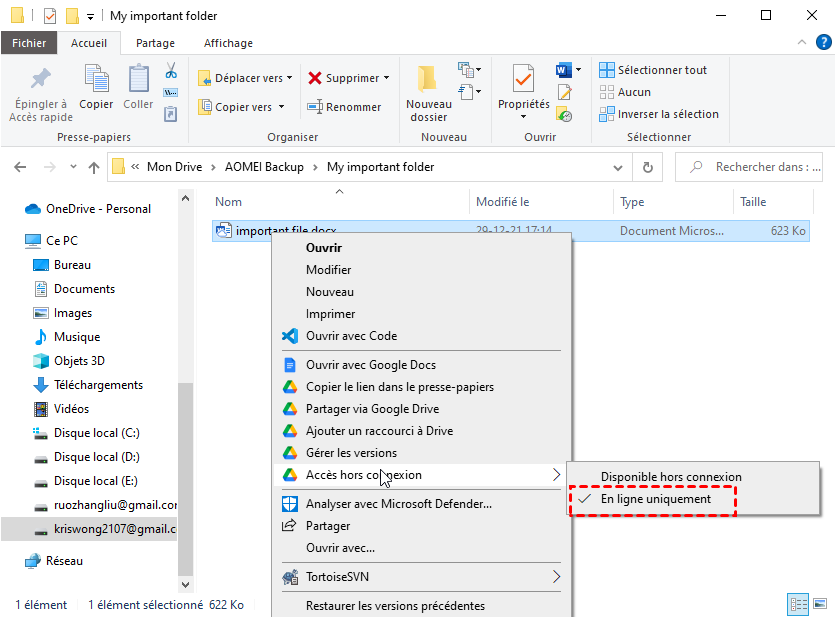Click the sidebar scrollbar down arrow

pyautogui.click(x=185, y=584)
